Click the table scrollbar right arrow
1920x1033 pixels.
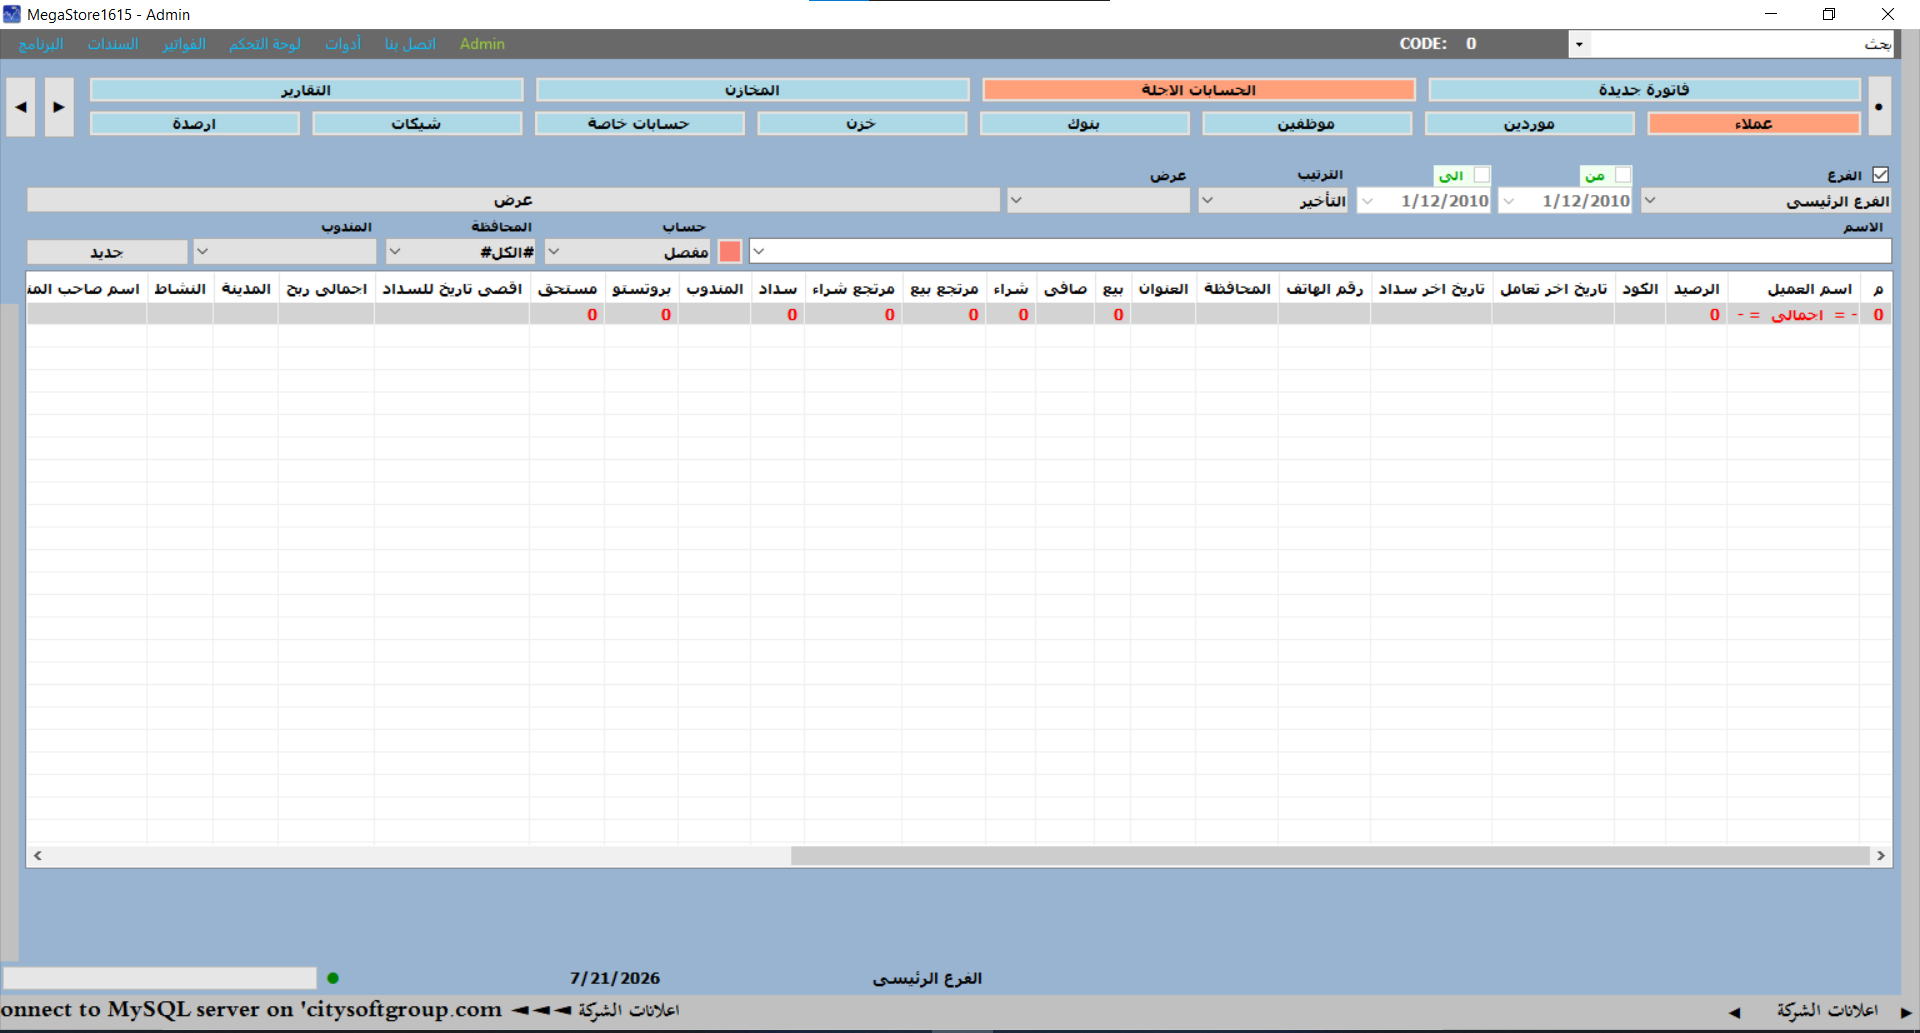click(1881, 855)
